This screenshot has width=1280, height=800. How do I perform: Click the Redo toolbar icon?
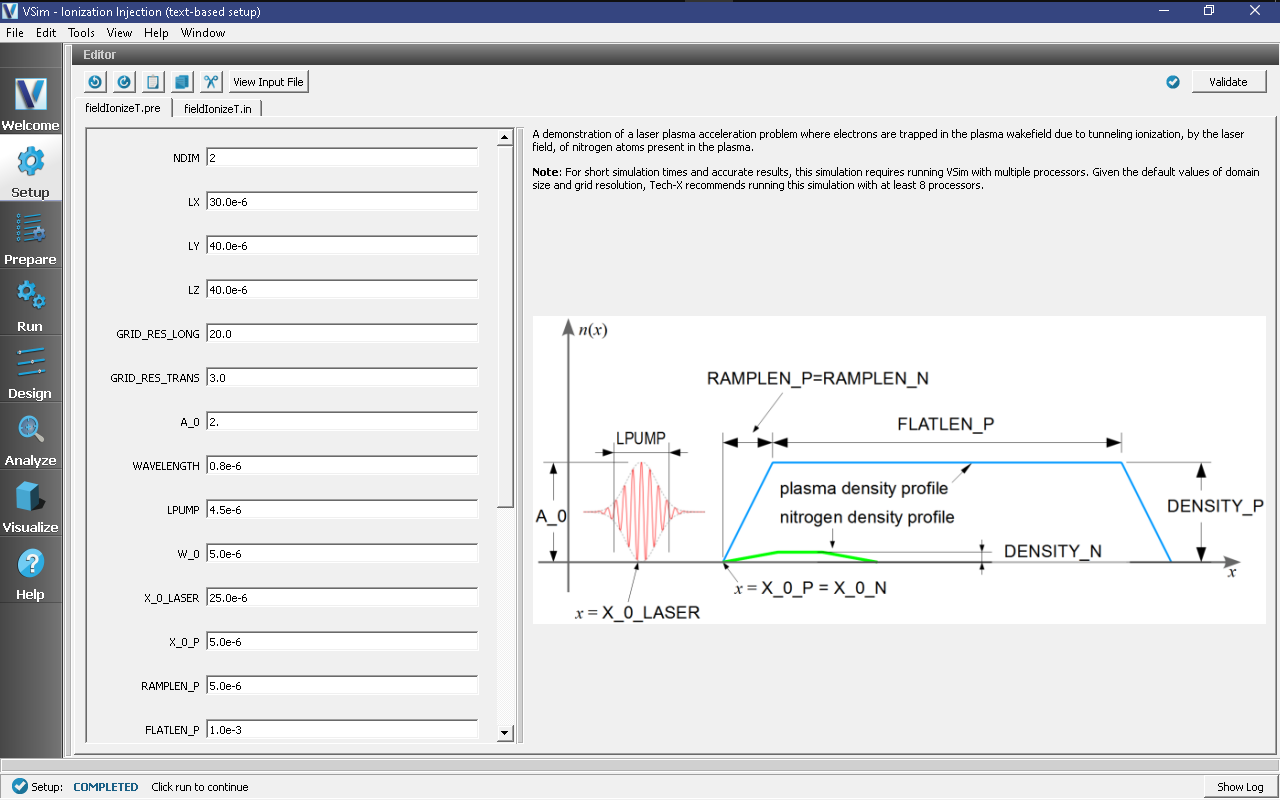click(124, 82)
